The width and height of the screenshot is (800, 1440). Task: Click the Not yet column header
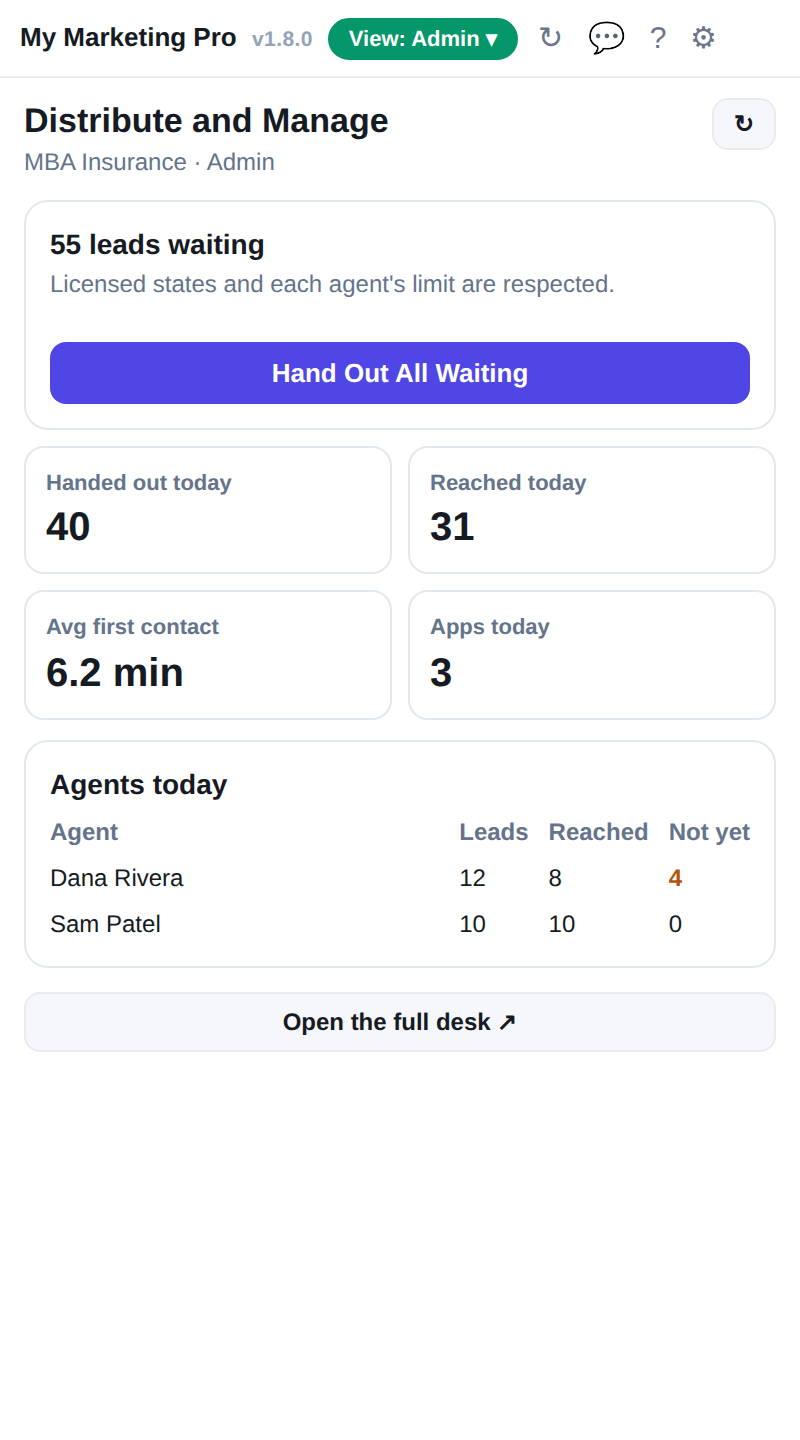(x=709, y=832)
